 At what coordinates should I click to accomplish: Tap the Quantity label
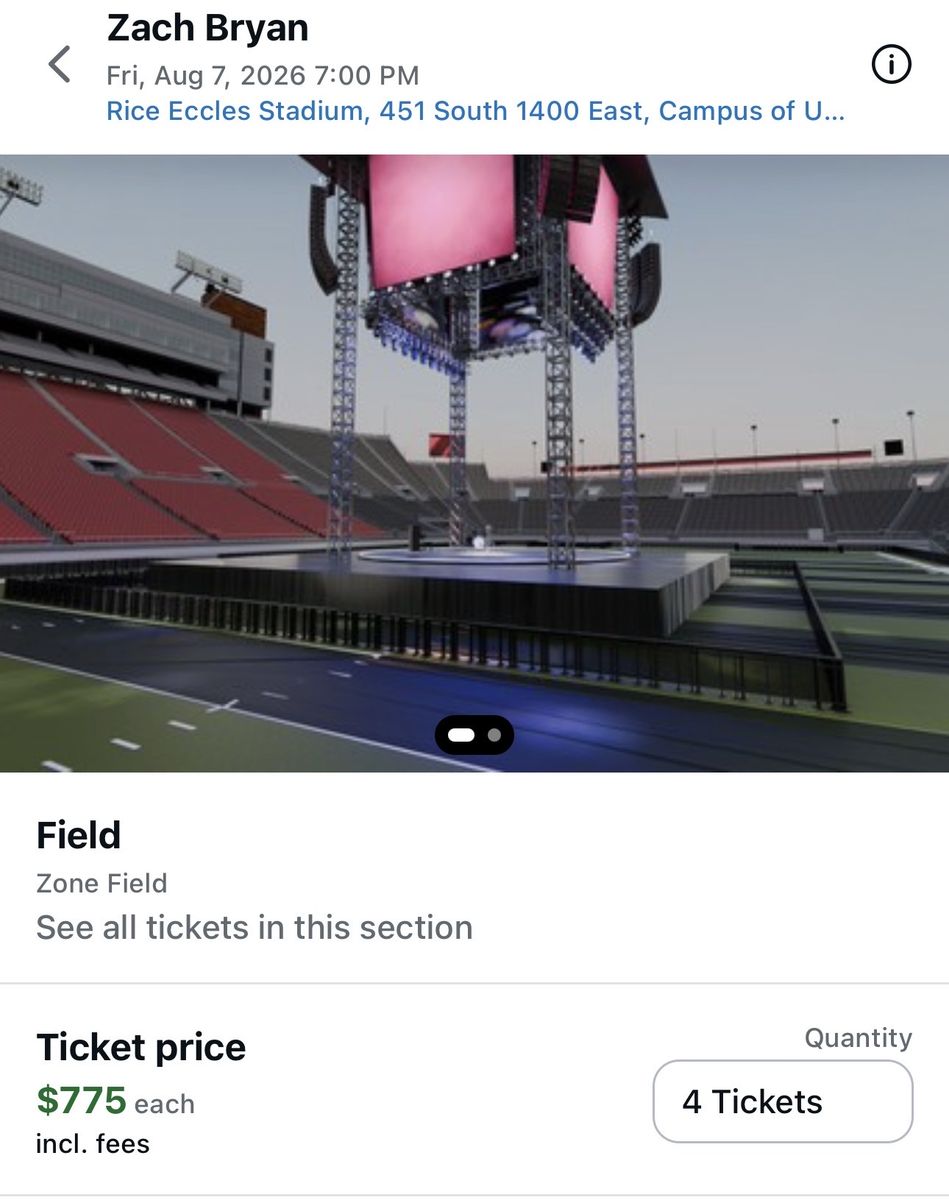click(858, 1038)
